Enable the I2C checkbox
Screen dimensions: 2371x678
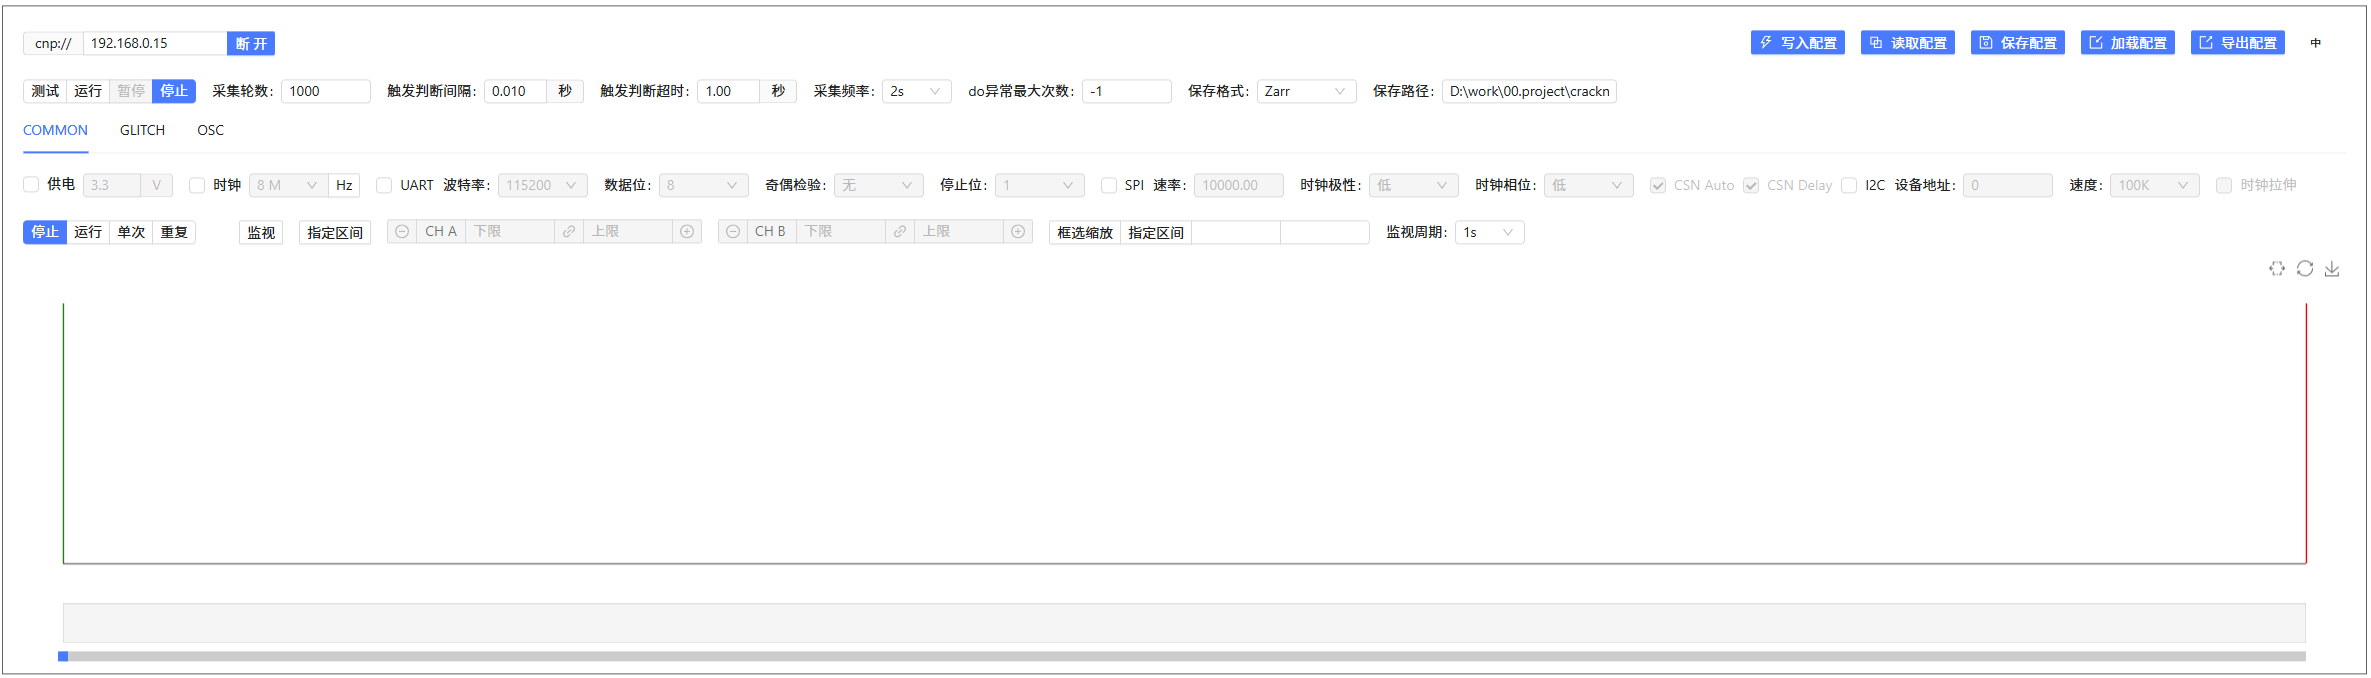click(x=1849, y=185)
